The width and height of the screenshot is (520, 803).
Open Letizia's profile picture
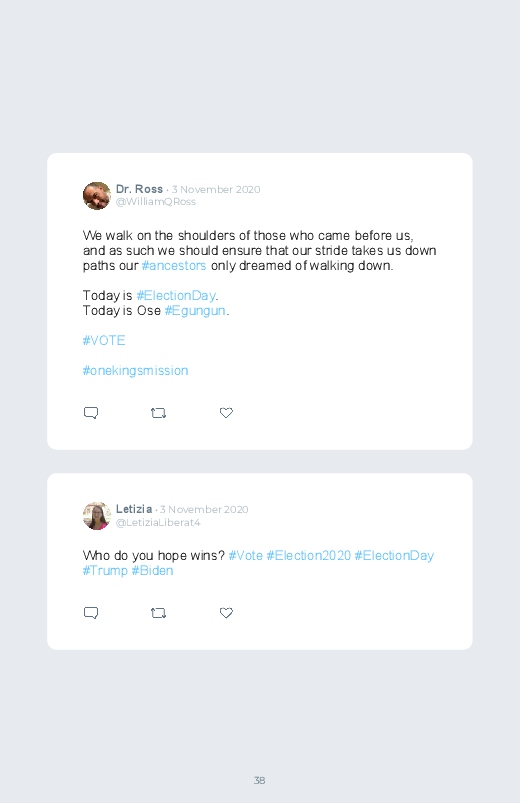[97, 516]
